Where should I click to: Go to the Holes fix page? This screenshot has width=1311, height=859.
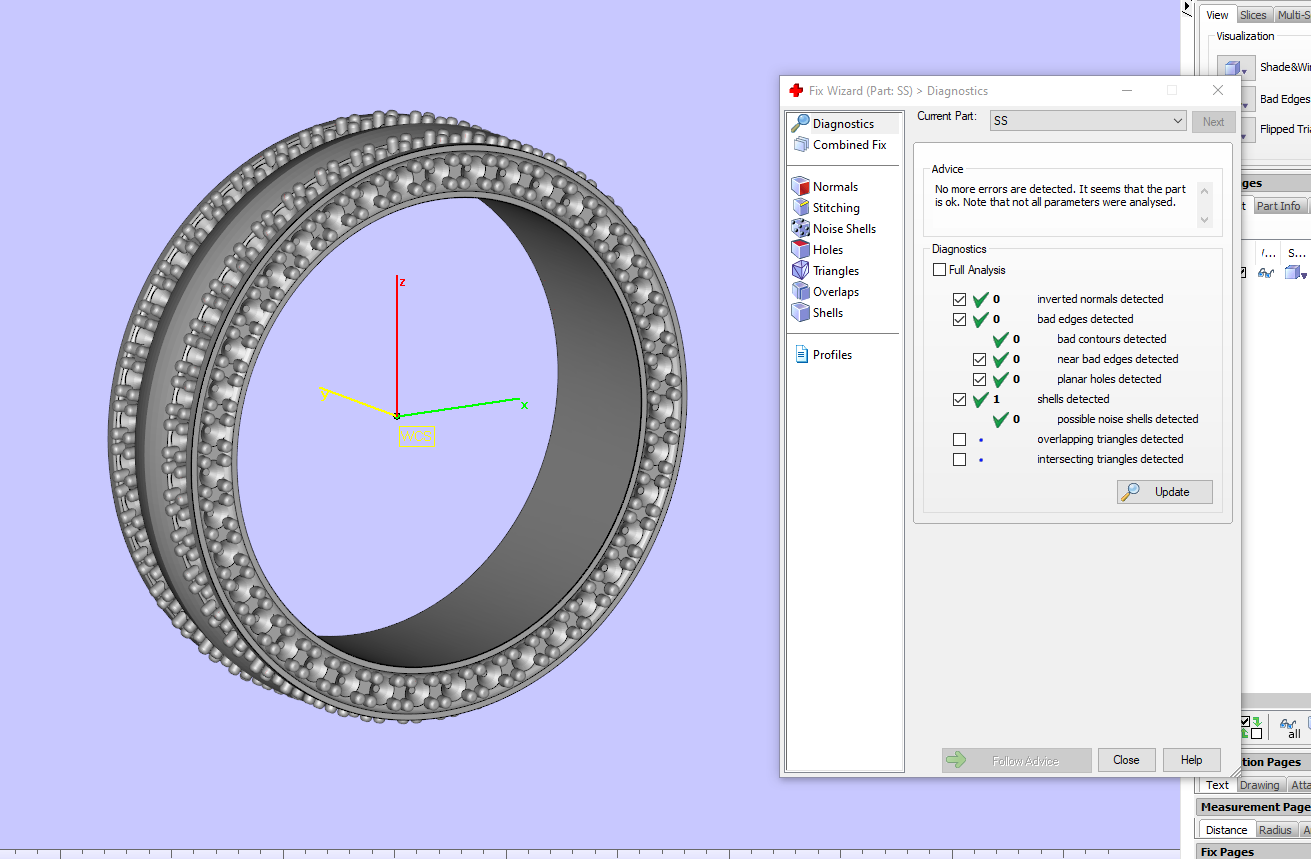(827, 250)
